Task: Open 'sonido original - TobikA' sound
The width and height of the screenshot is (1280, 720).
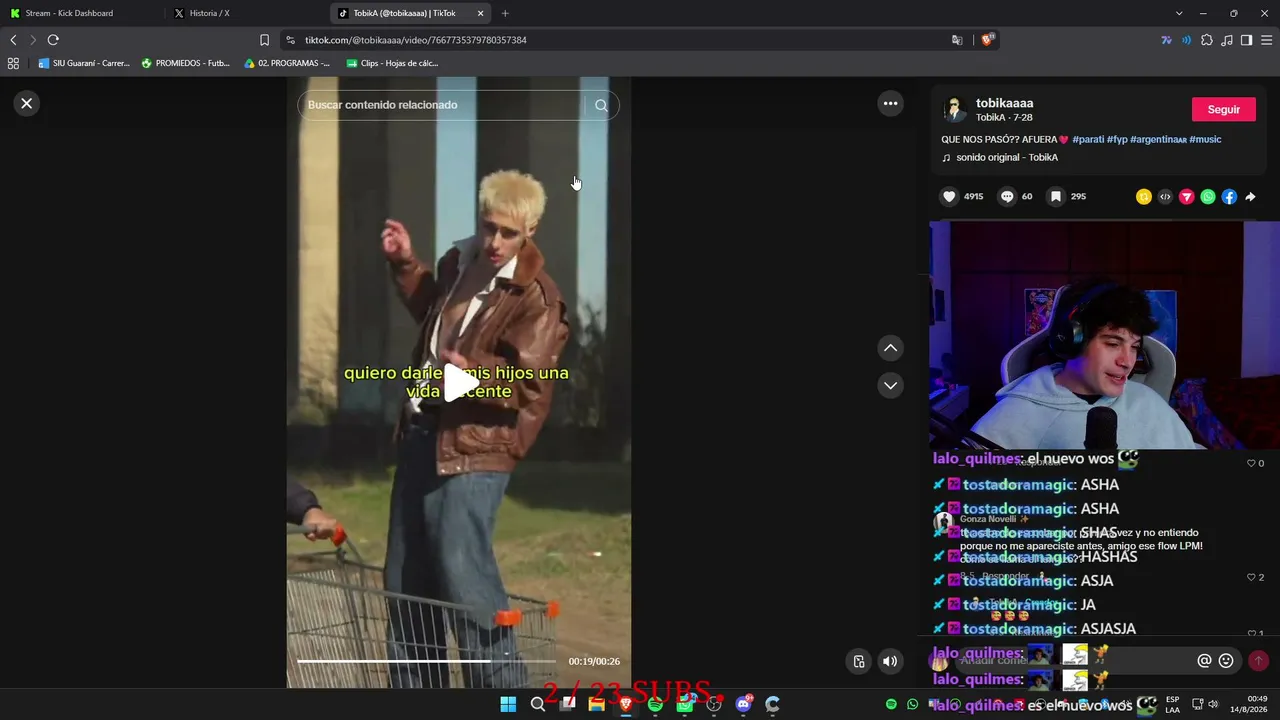Action: 1006,157
